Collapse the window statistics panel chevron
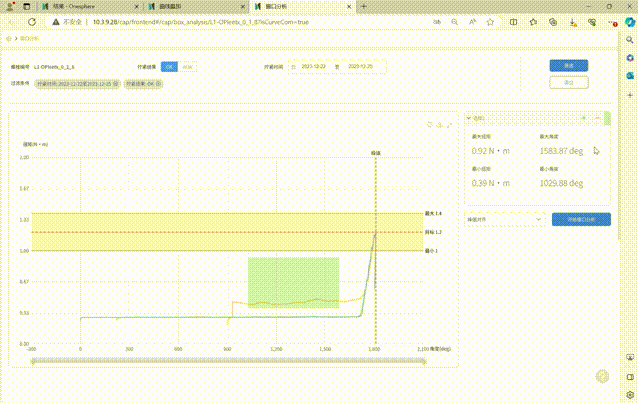This screenshot has width=638, height=403. (469, 118)
